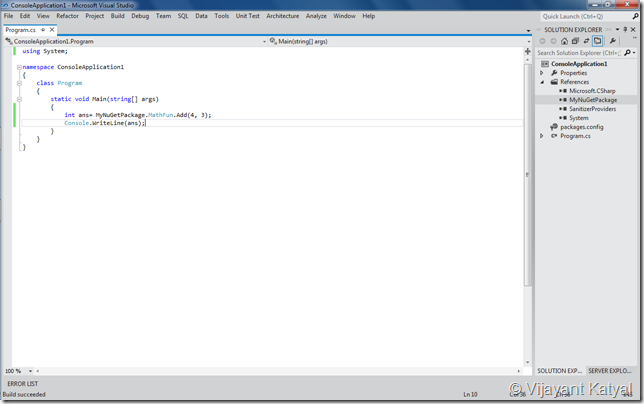This screenshot has width=644, height=404.
Task: Click the editor split window handle
Action: click(528, 51)
